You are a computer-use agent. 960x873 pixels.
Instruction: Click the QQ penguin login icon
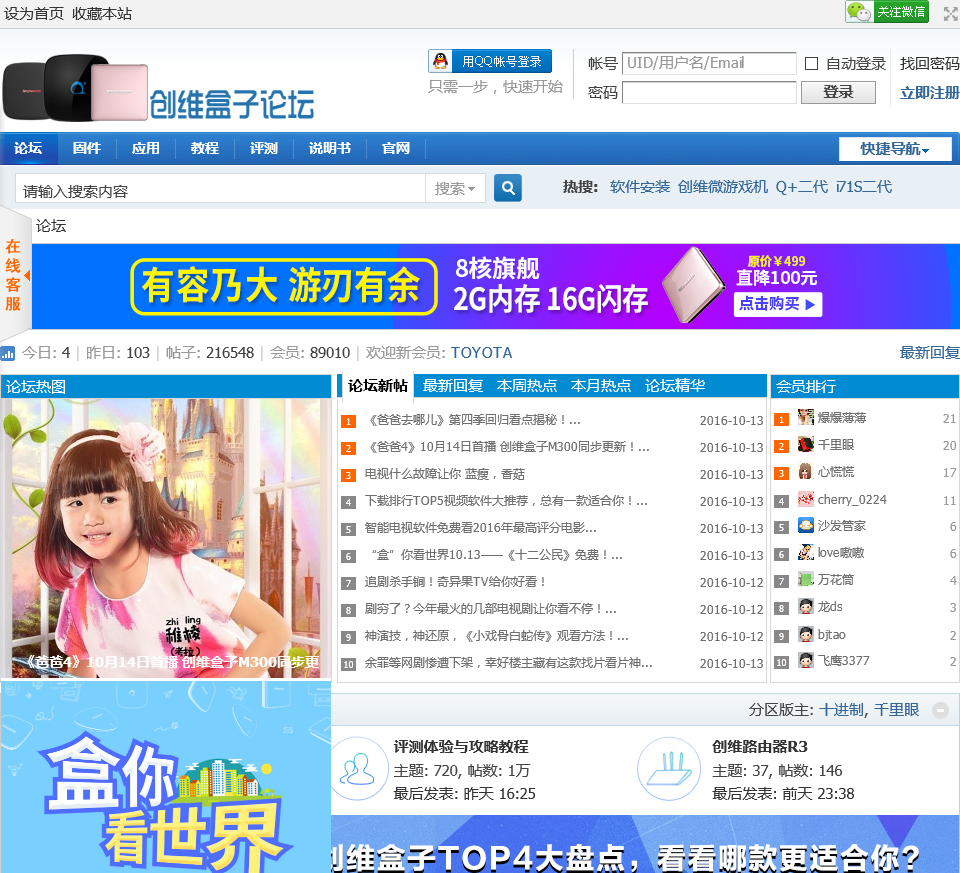point(440,61)
